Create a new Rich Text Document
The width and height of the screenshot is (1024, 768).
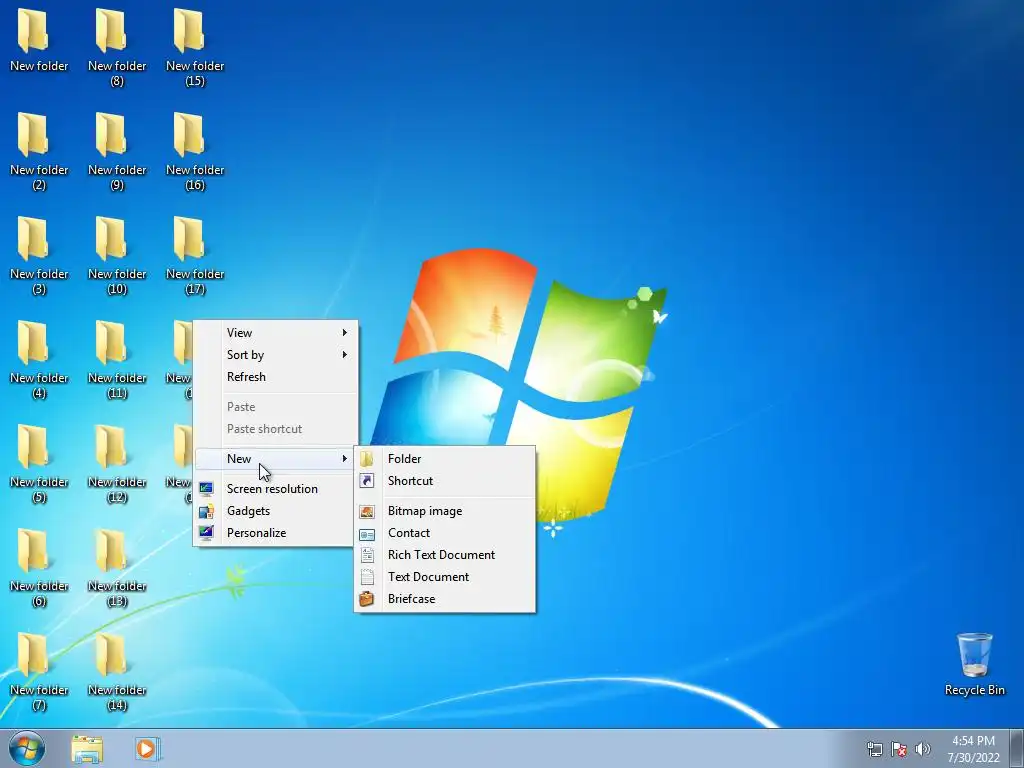coord(445,554)
